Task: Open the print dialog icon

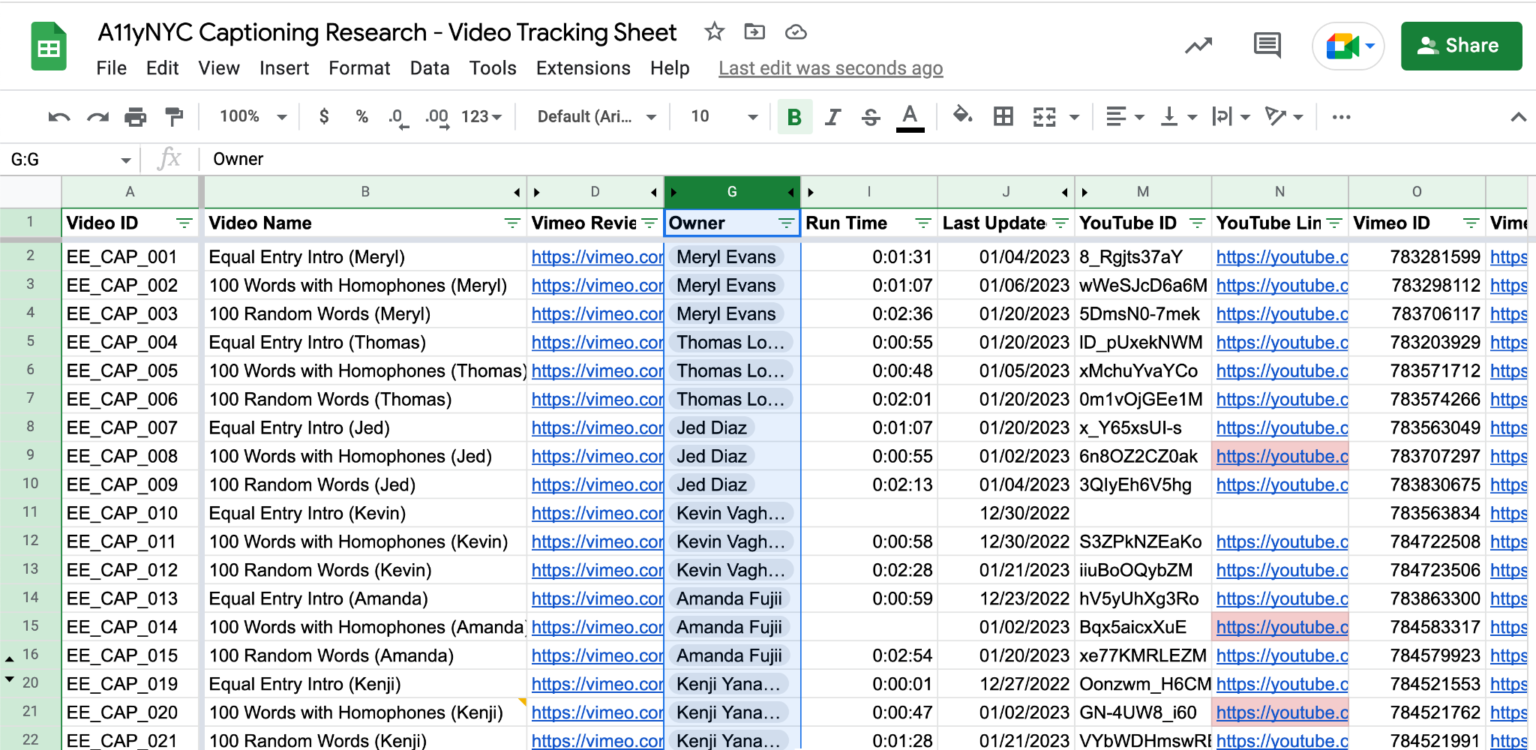Action: [135, 116]
